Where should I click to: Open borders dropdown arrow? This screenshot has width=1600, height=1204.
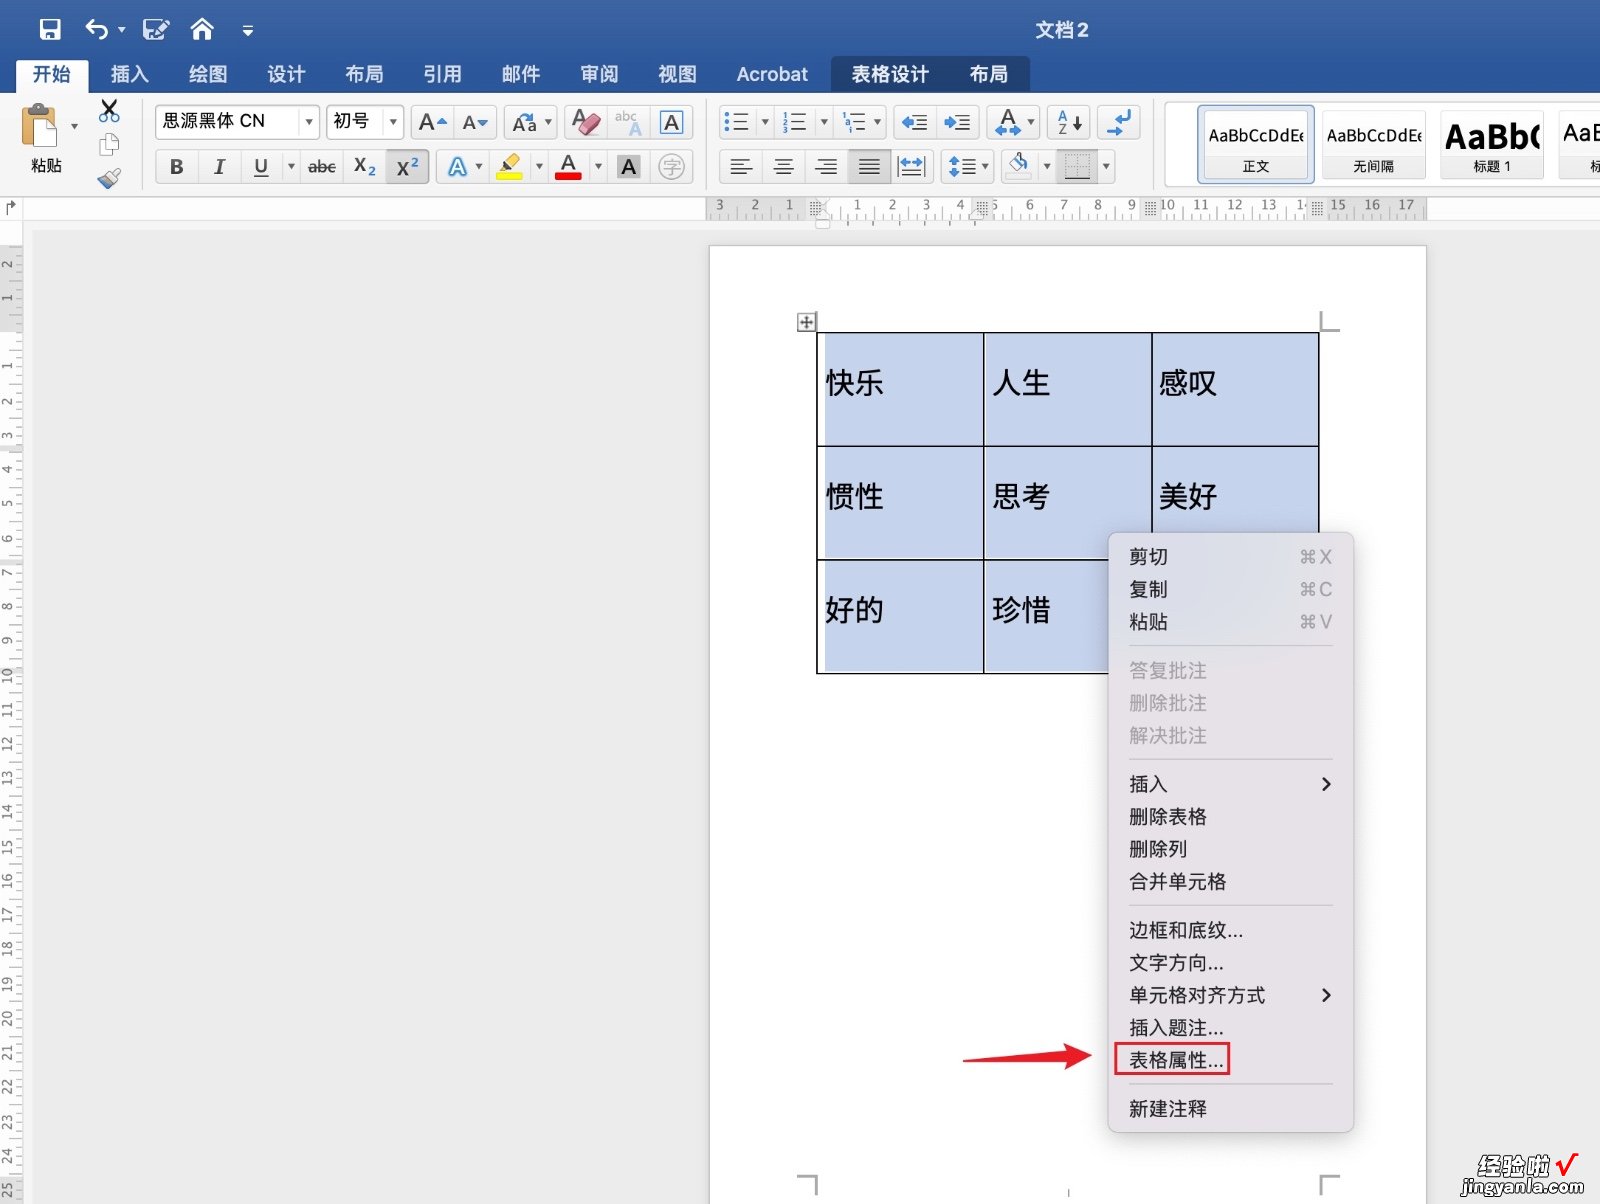[x=1106, y=167]
